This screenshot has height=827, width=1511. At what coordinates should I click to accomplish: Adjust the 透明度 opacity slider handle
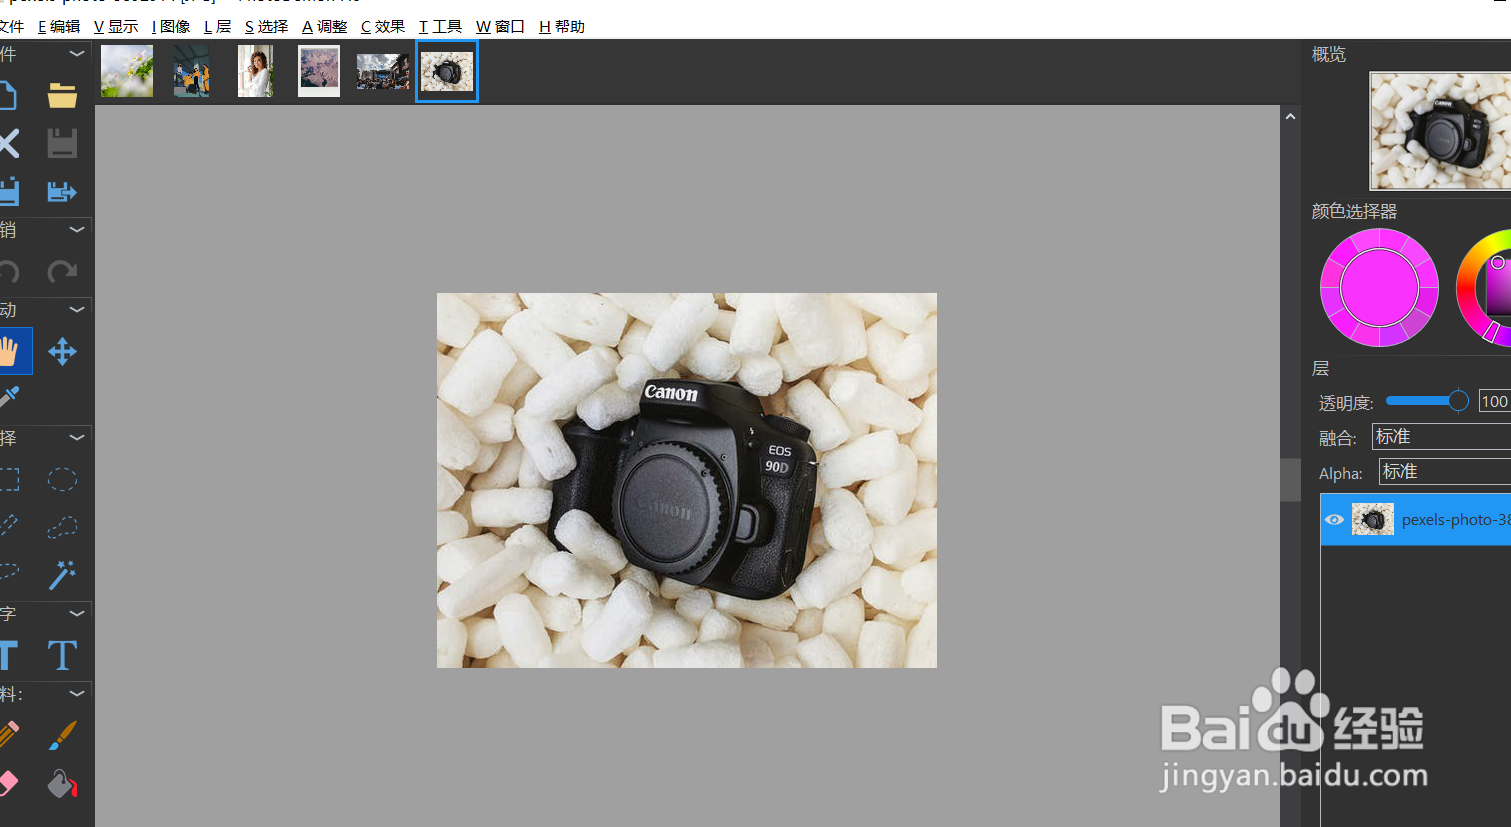pos(1458,401)
